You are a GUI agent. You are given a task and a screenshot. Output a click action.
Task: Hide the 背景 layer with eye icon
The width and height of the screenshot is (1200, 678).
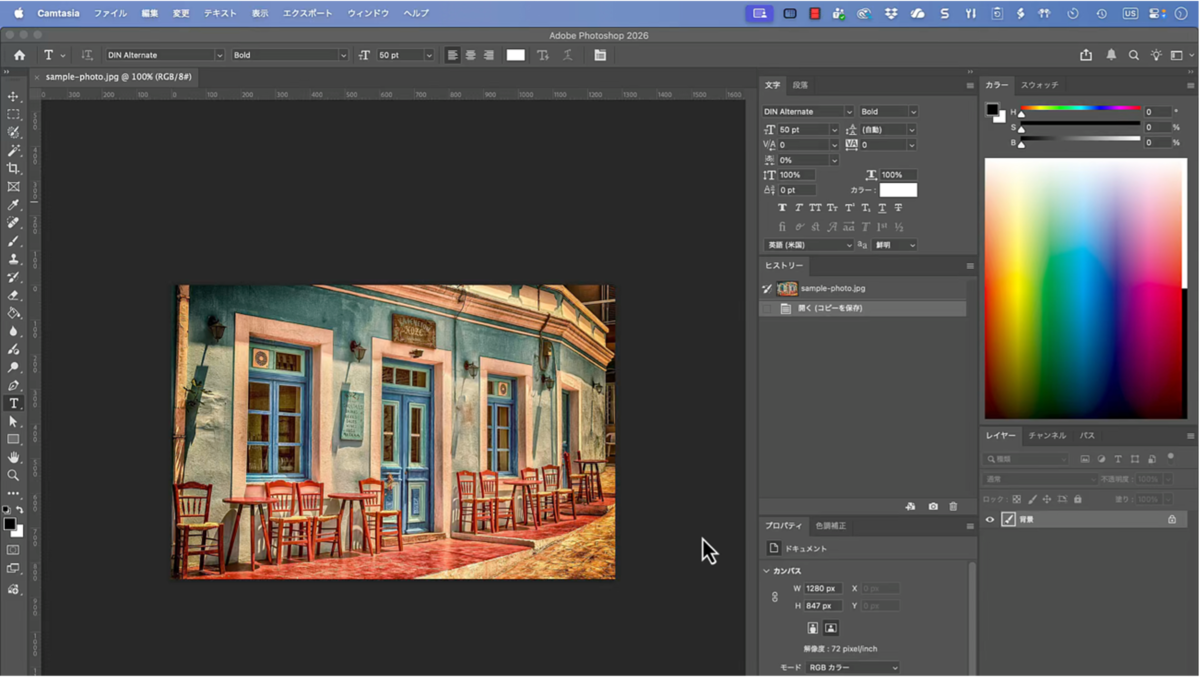990,519
